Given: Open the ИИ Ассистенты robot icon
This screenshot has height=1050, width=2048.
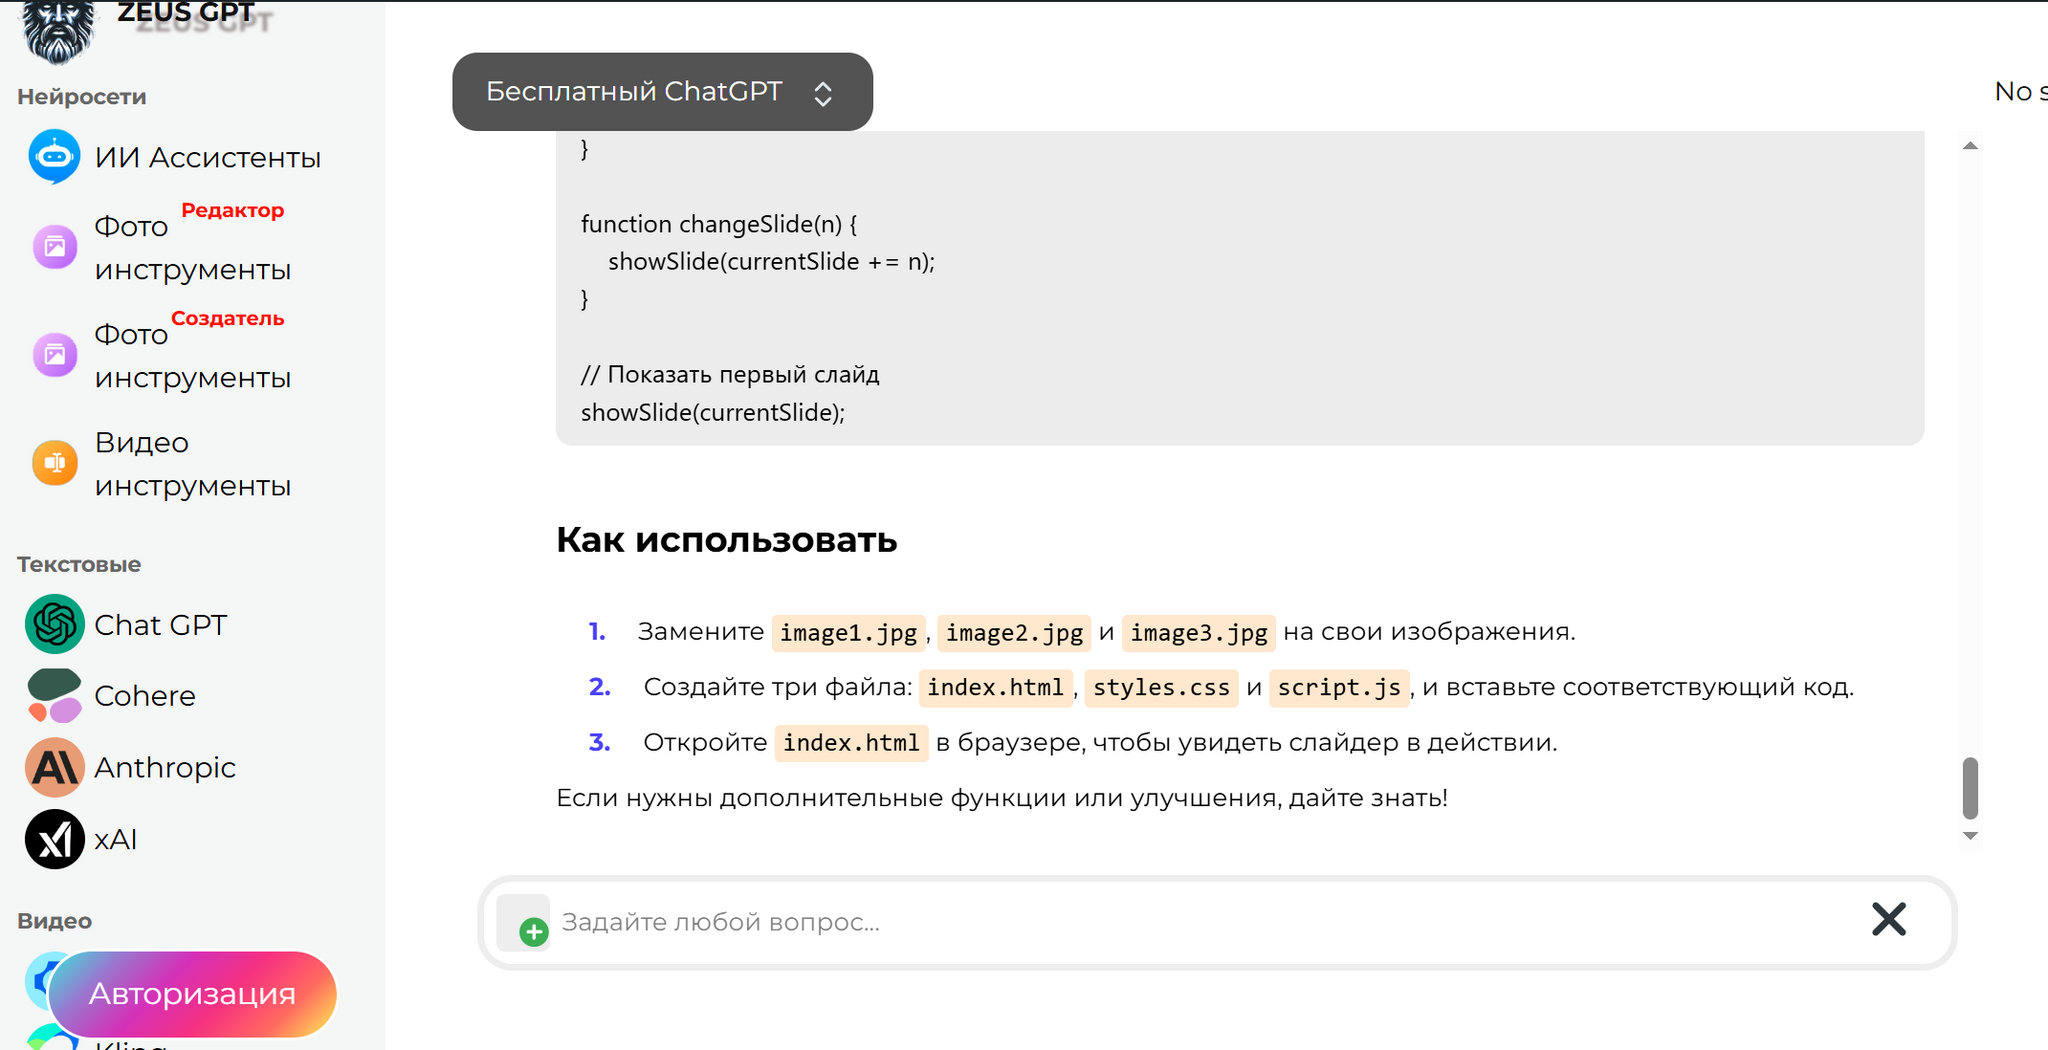Looking at the screenshot, I should pyautogui.click(x=54, y=157).
